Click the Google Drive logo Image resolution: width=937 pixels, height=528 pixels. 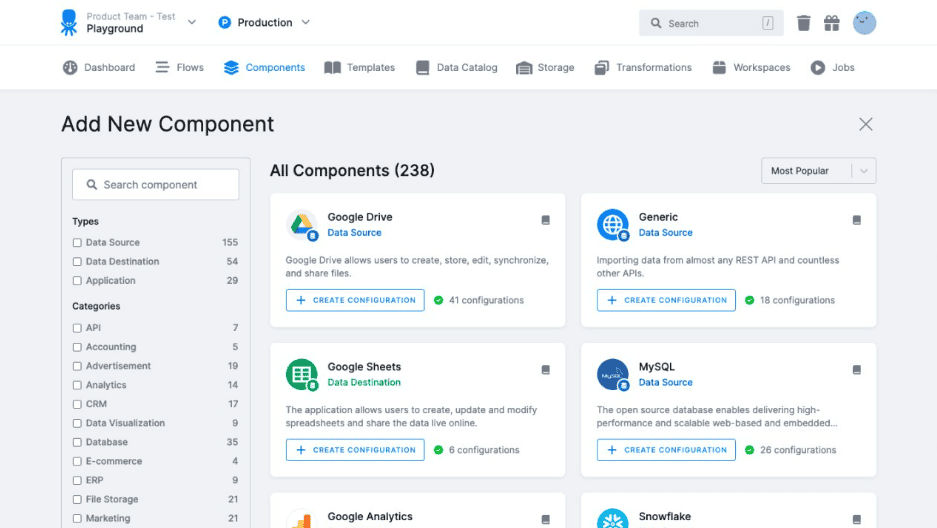301,225
